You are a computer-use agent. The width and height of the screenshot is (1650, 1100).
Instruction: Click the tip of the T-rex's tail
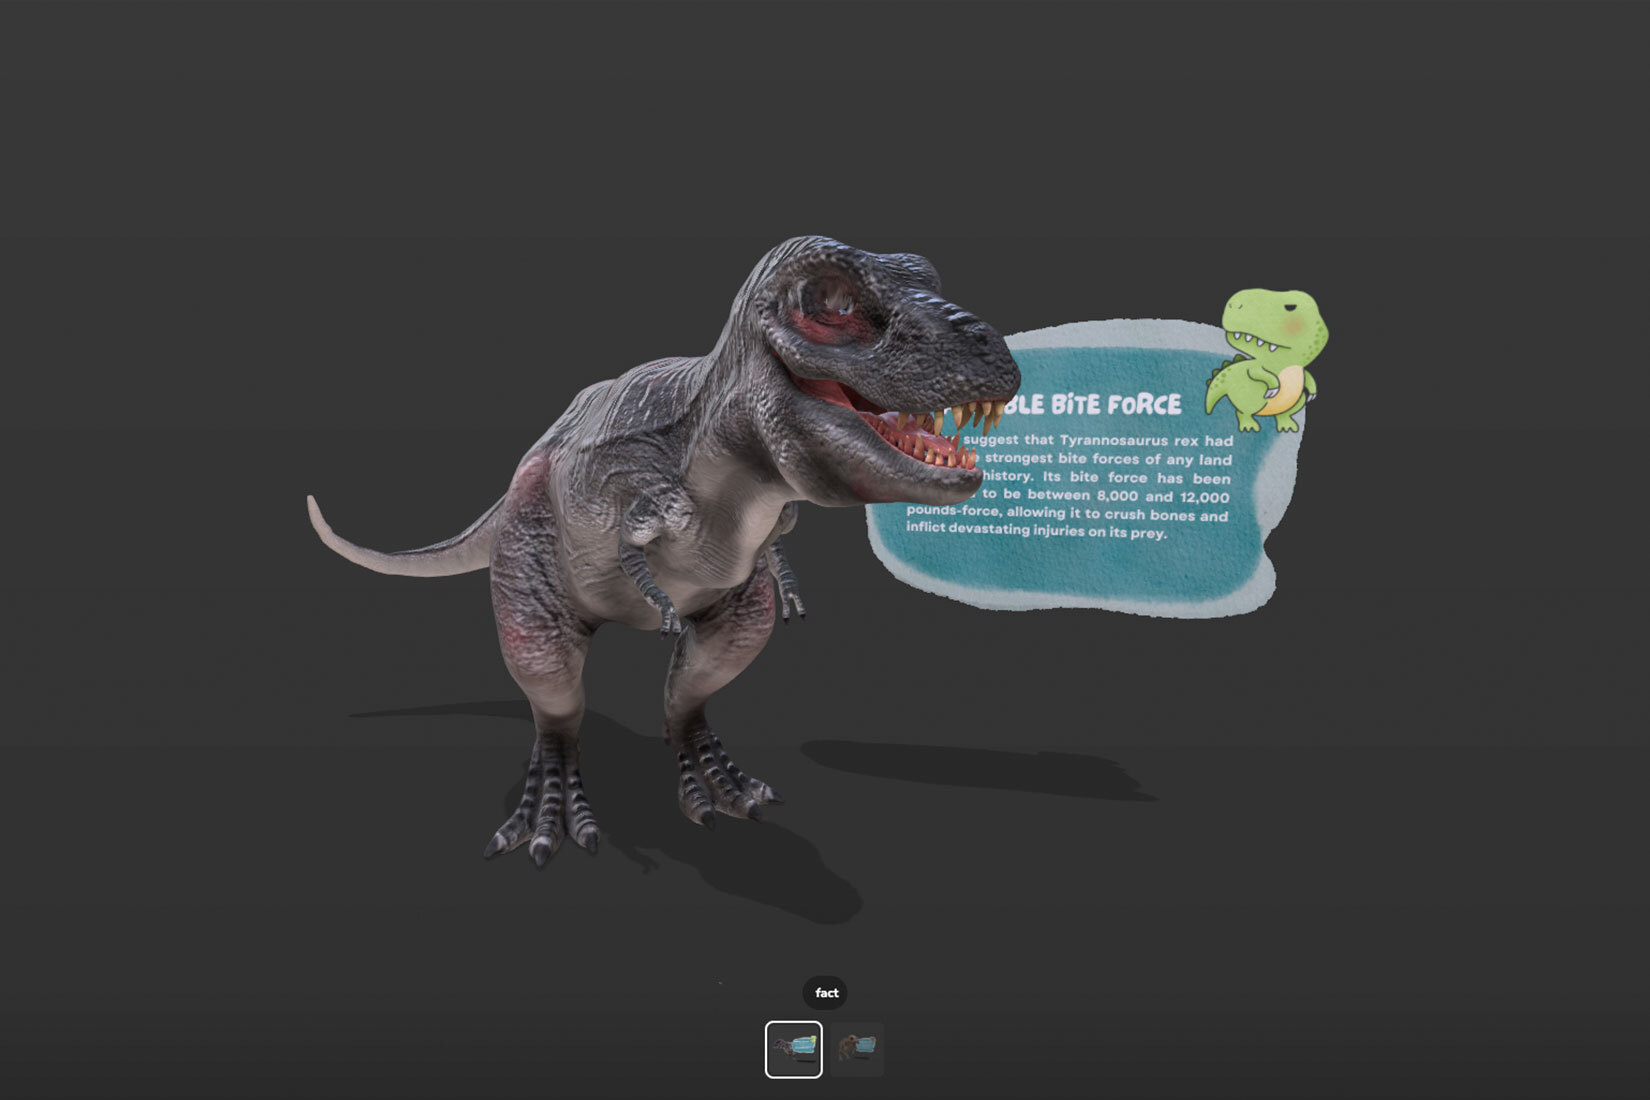(x=314, y=503)
